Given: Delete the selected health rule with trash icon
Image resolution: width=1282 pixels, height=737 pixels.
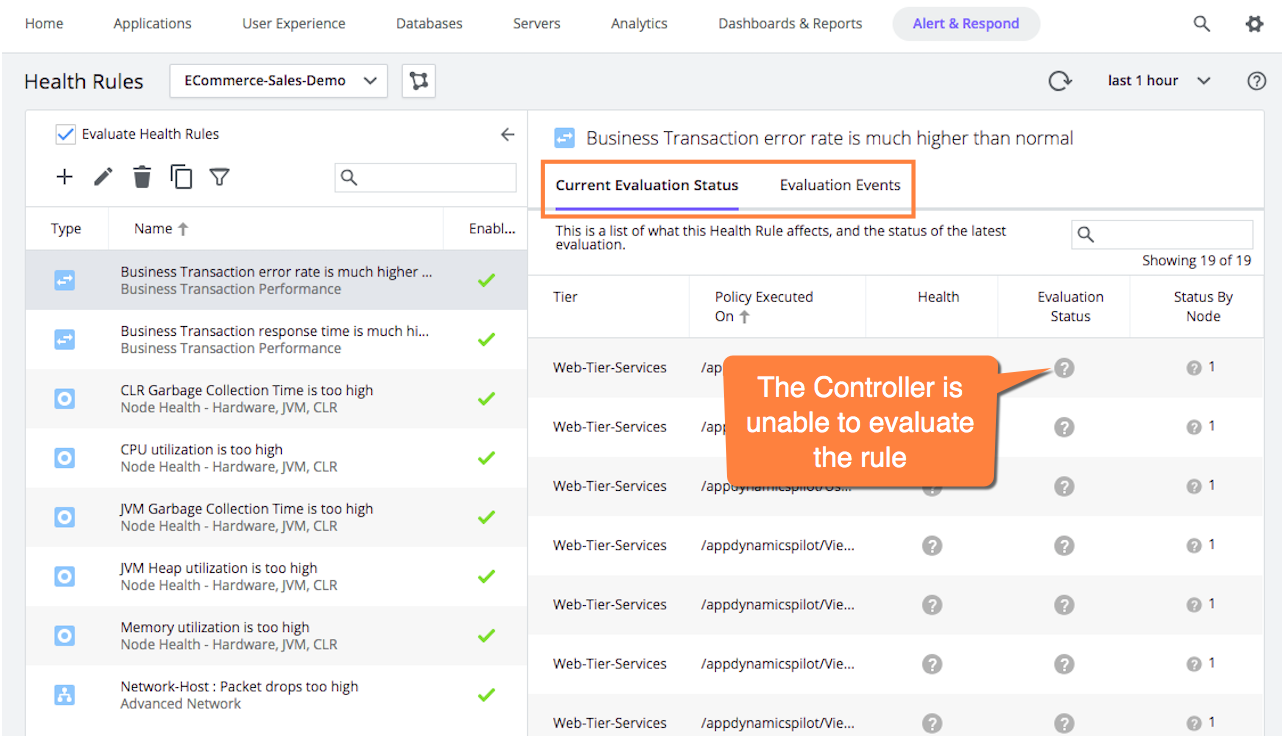Looking at the screenshot, I should point(142,177).
